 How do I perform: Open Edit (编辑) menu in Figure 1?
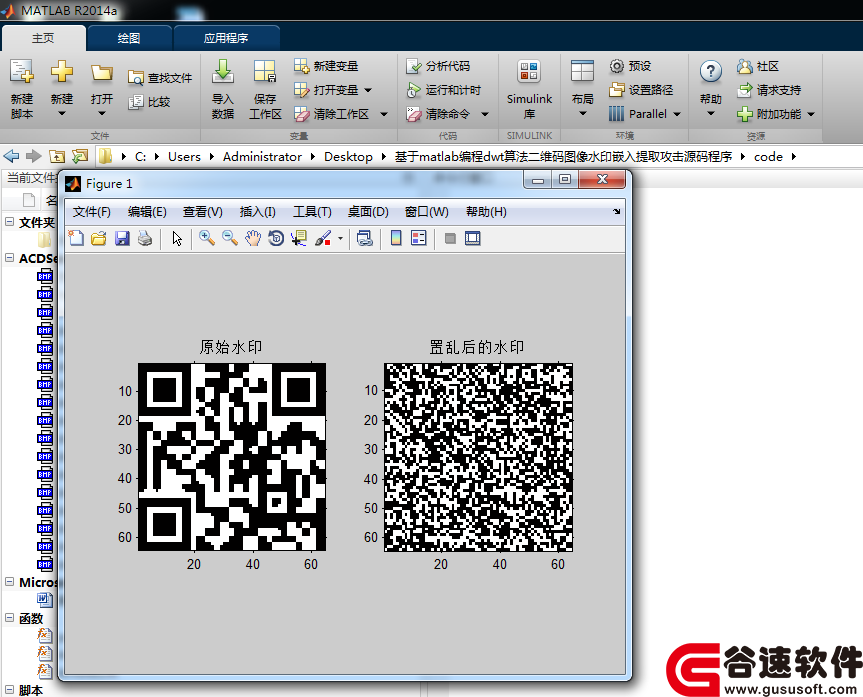pyautogui.click(x=147, y=212)
